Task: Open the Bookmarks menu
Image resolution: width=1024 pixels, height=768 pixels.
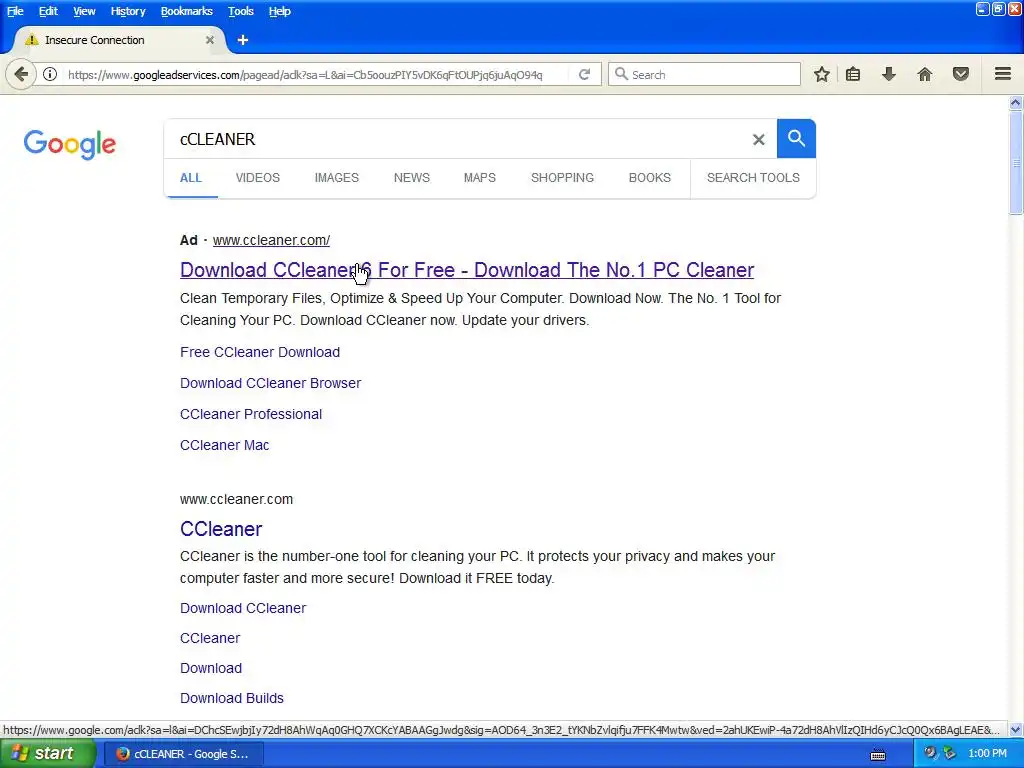Action: coord(187,11)
